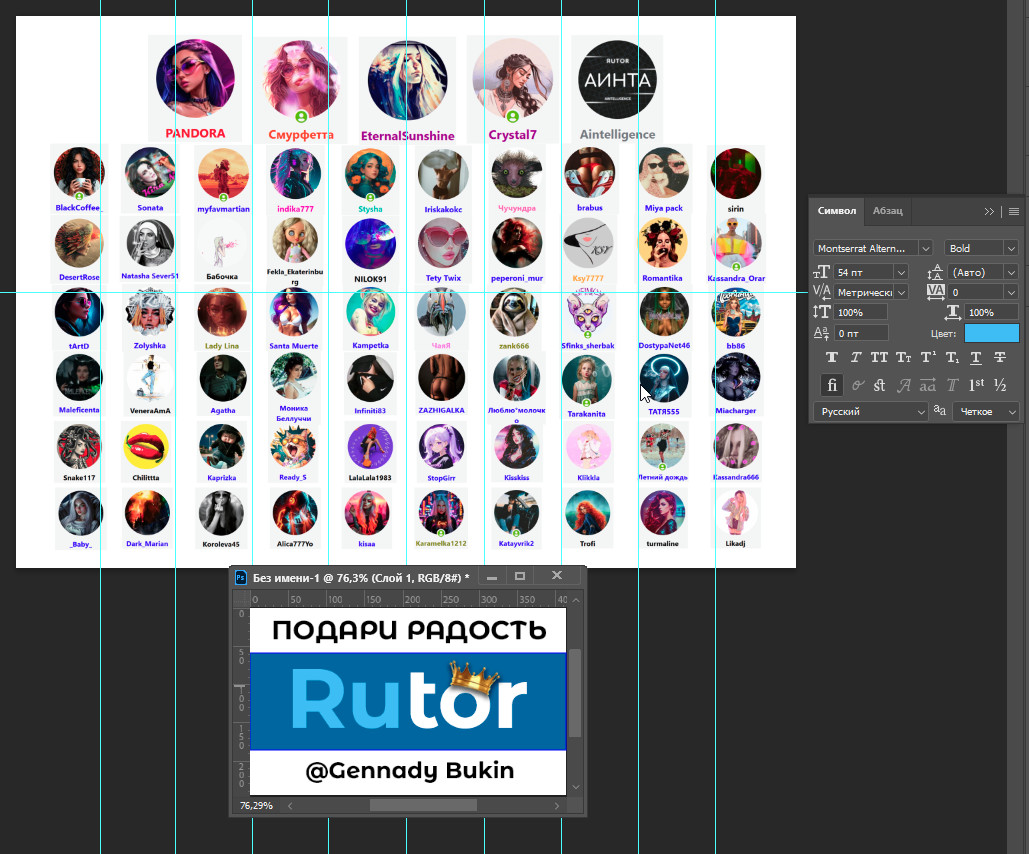Click the Strikethrough text icon
The height and width of the screenshot is (854, 1029).
click(1000, 358)
